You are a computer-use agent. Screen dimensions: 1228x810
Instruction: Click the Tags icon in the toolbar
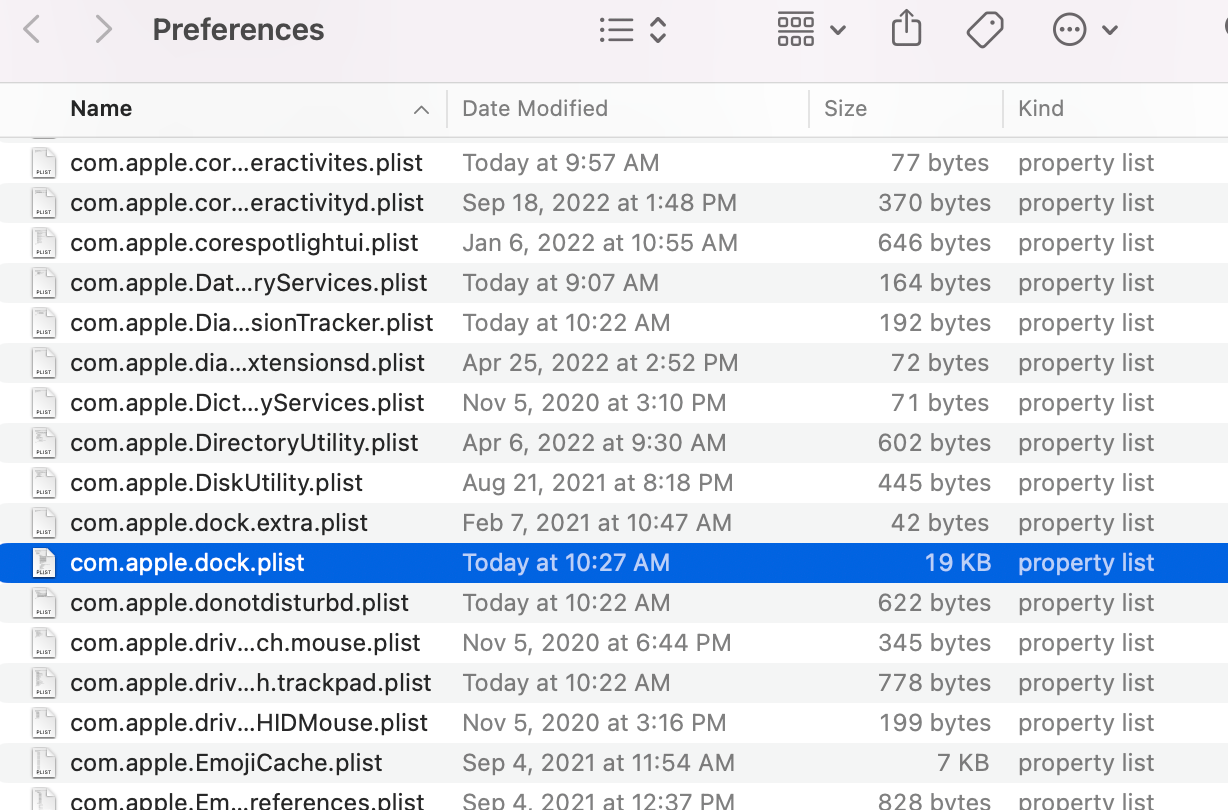coord(985,30)
